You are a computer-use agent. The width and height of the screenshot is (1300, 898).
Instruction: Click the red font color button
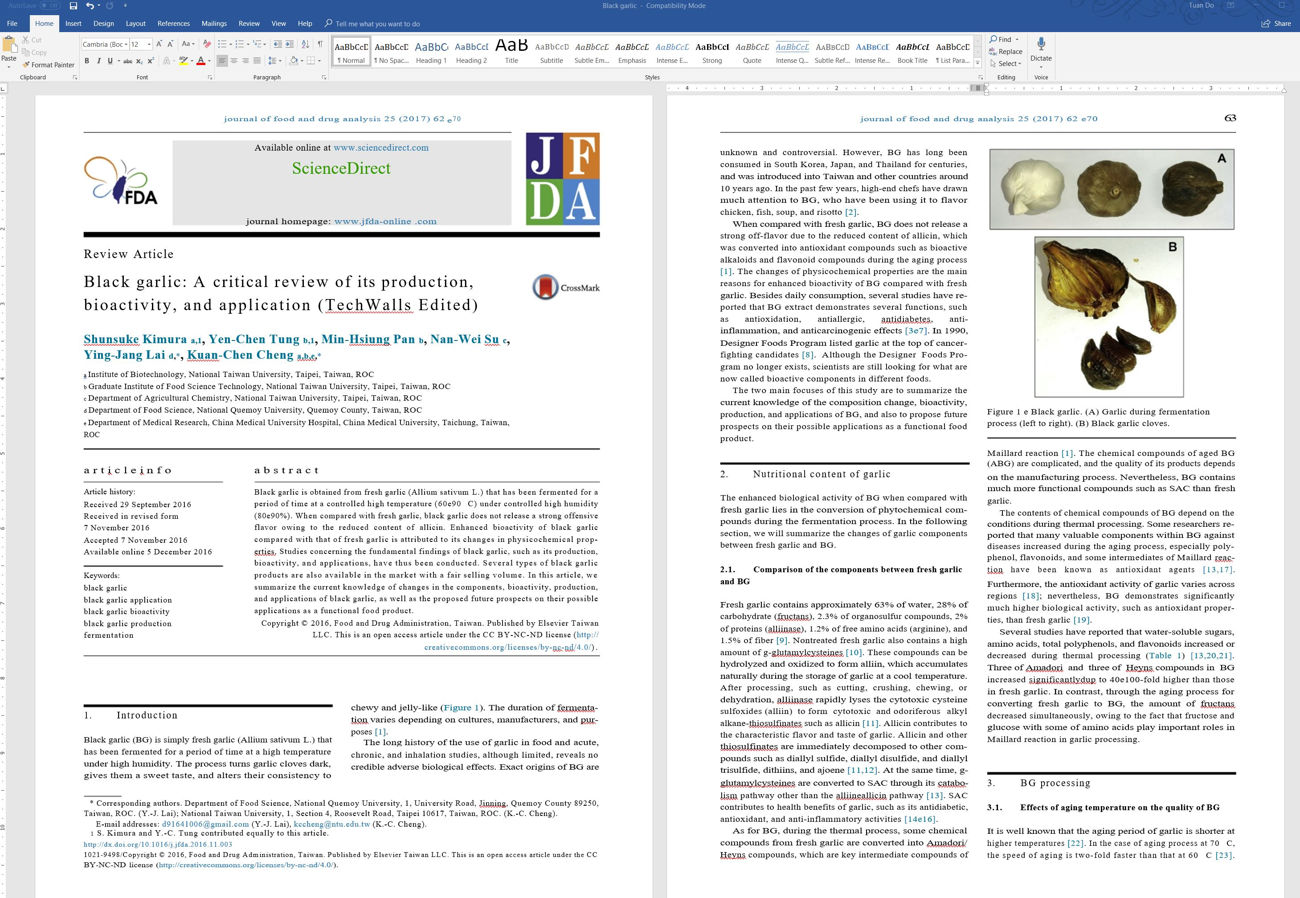(x=200, y=61)
